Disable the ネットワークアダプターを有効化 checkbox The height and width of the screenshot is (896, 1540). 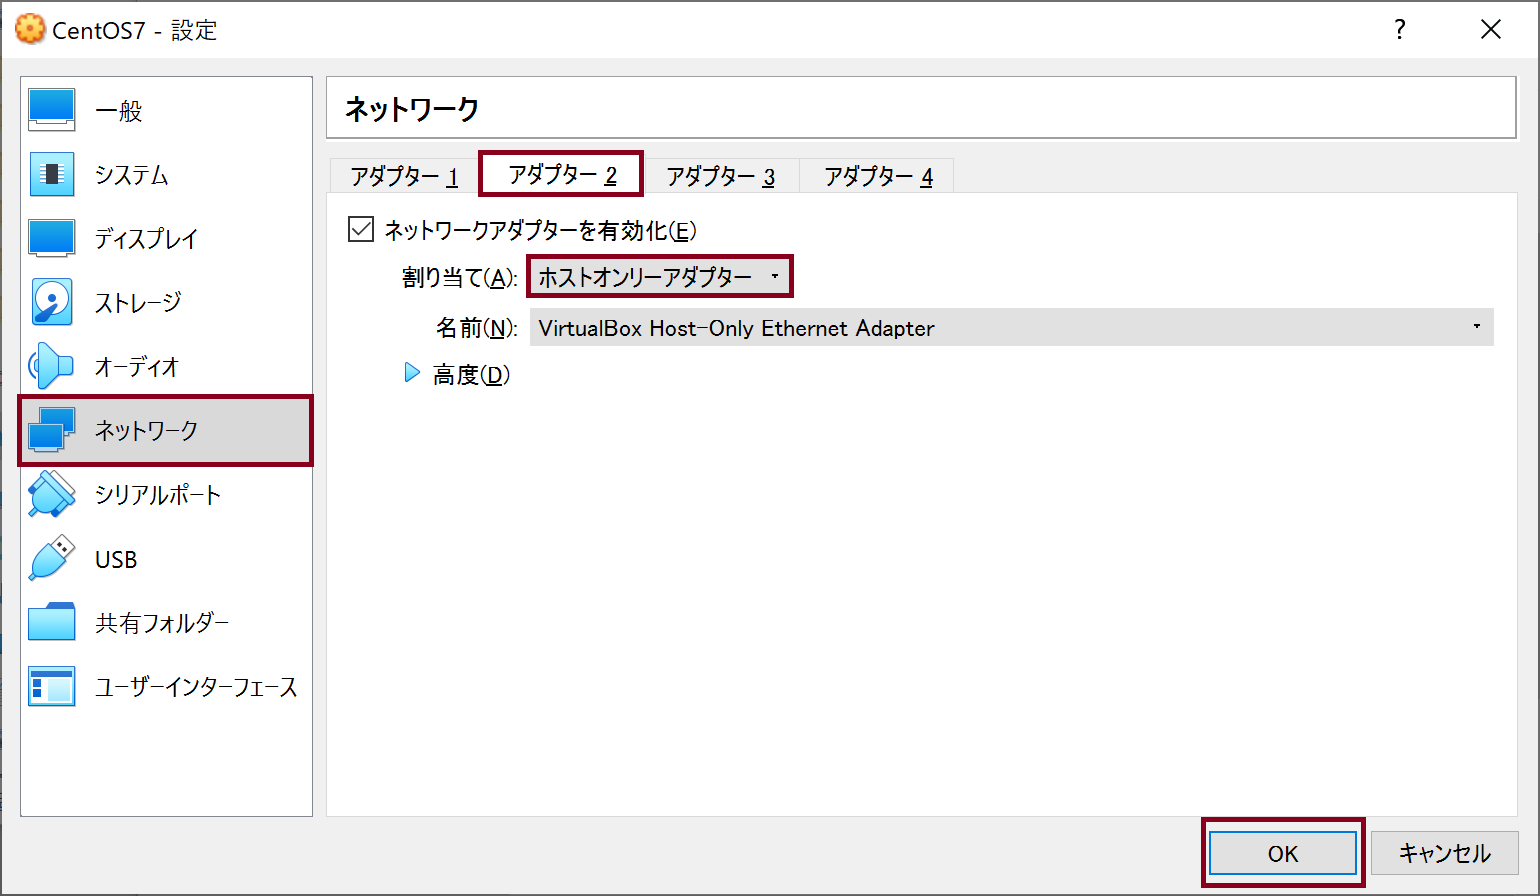pyautogui.click(x=360, y=229)
